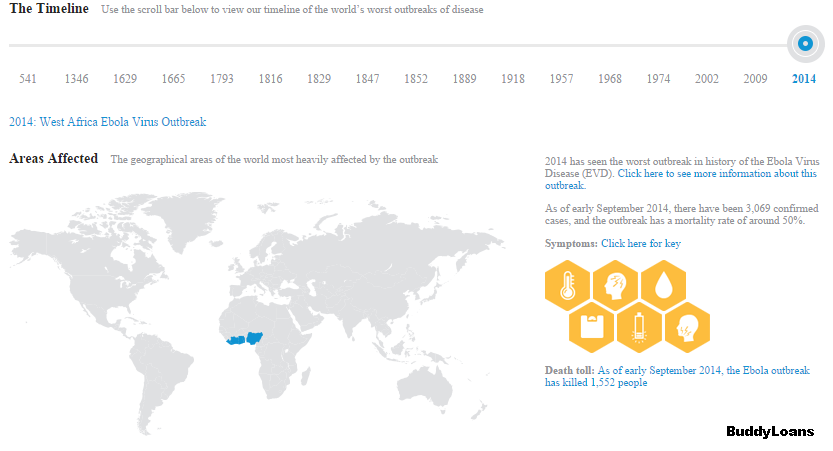Click the highlighted West Africa map region
The image size is (833, 451).
pos(243,340)
